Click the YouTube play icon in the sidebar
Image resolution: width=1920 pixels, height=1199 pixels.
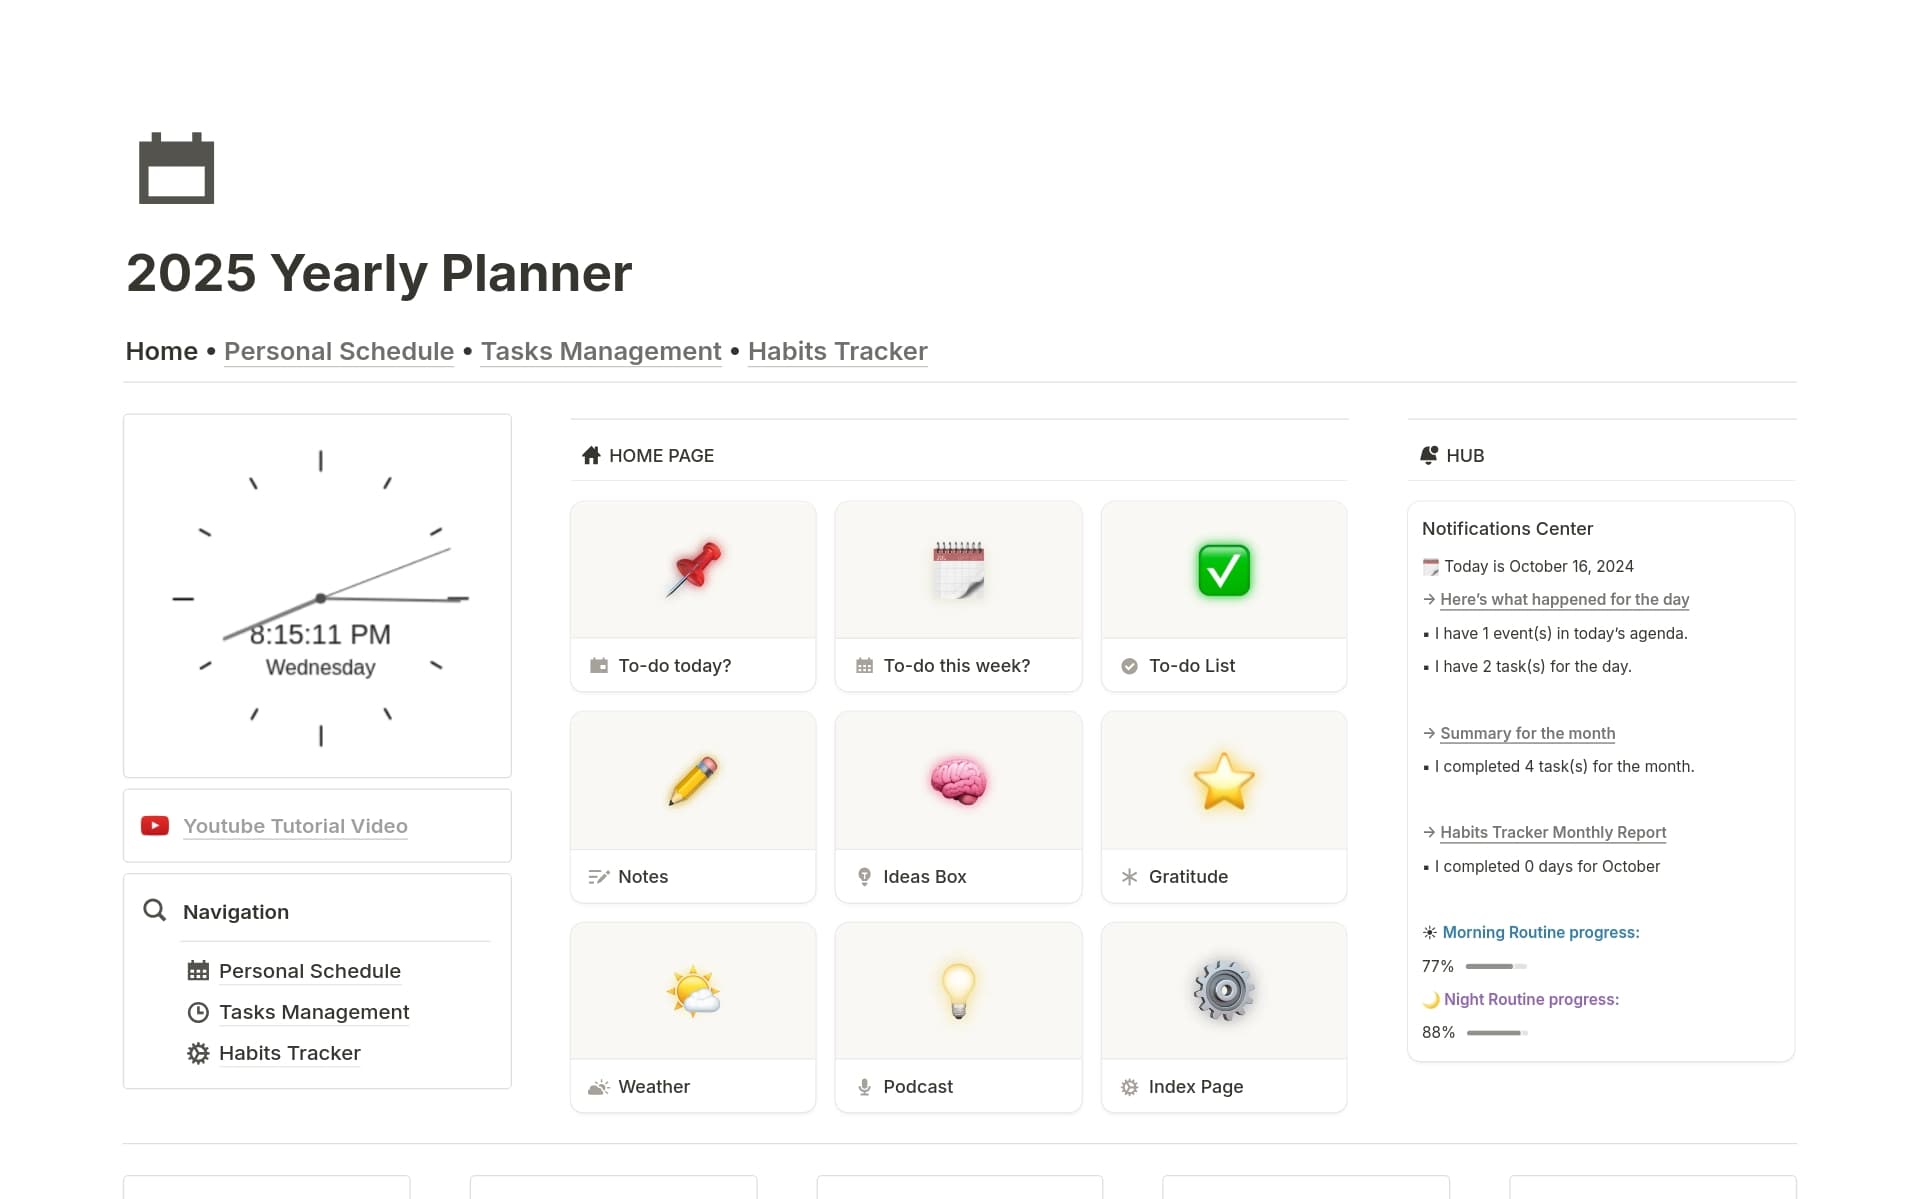[x=155, y=825]
